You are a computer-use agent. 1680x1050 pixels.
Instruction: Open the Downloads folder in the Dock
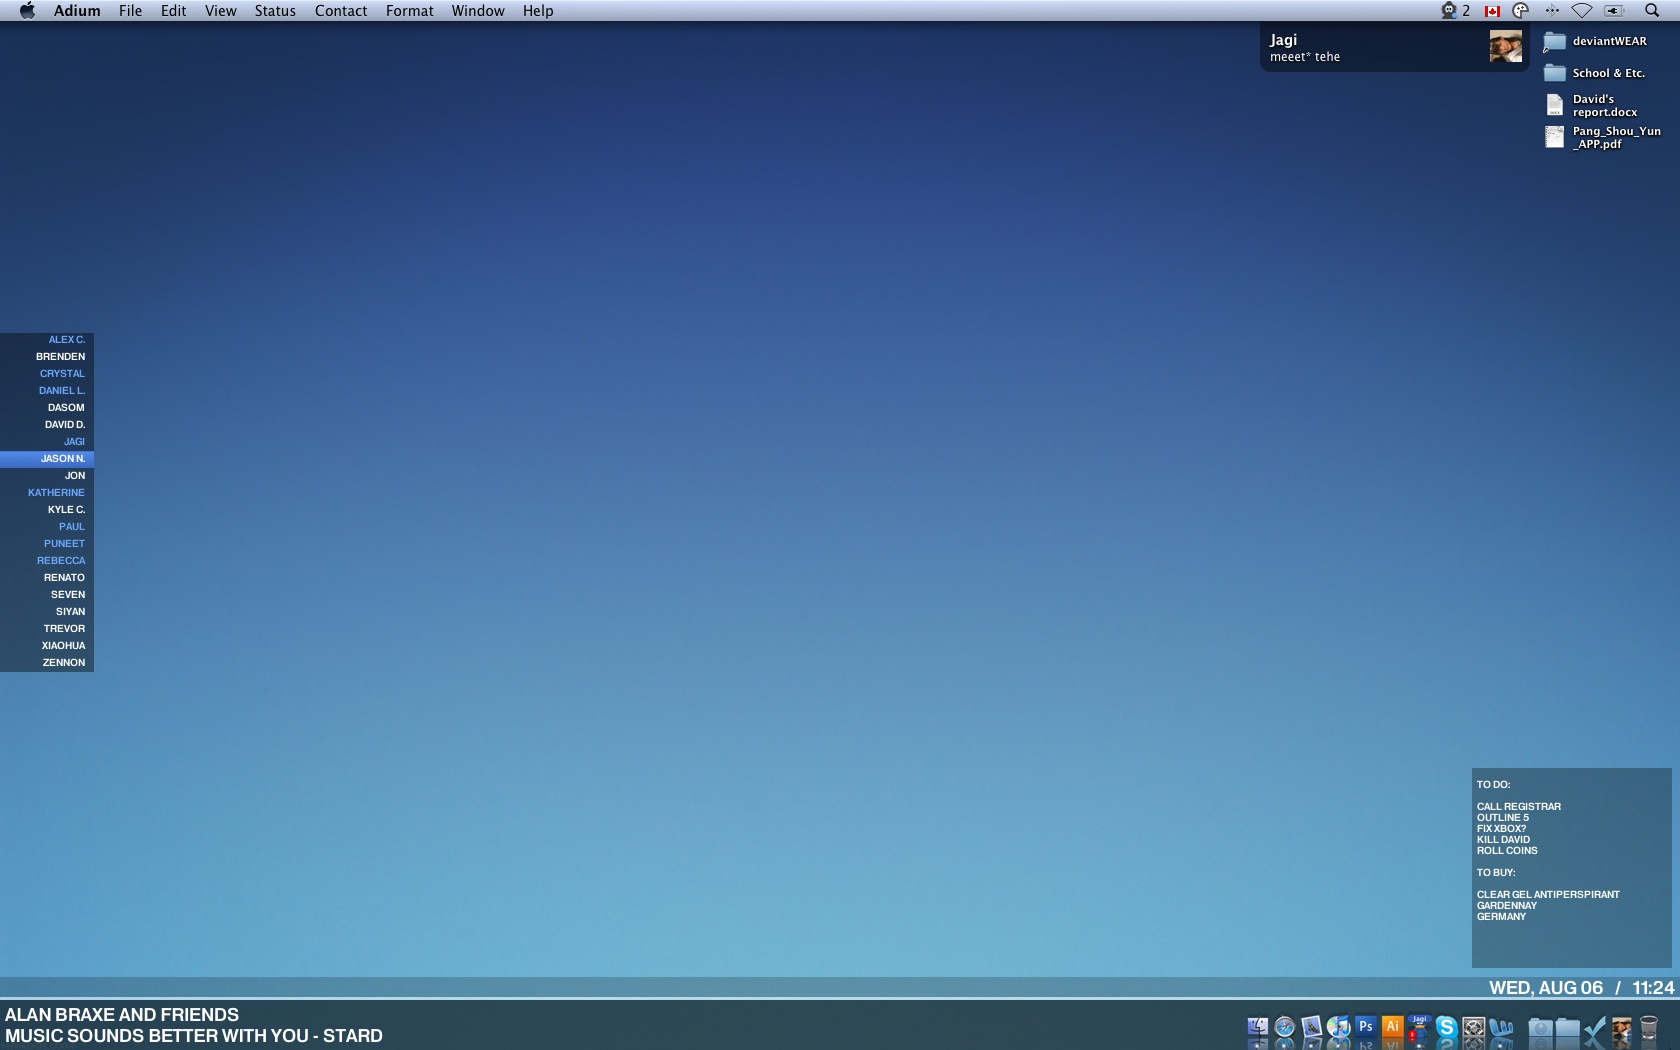click(x=1541, y=1029)
